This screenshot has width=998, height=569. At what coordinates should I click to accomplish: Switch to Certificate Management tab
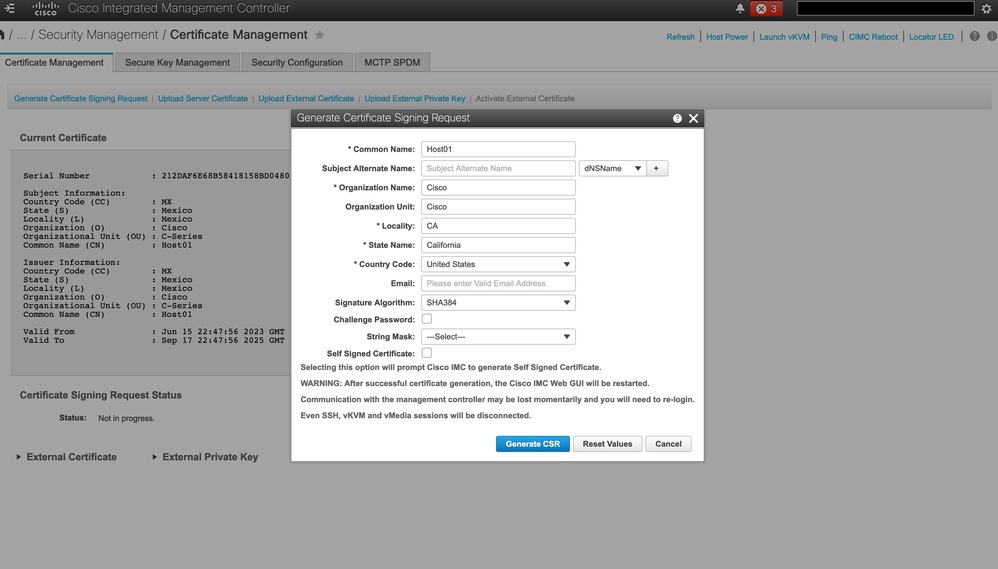(55, 62)
